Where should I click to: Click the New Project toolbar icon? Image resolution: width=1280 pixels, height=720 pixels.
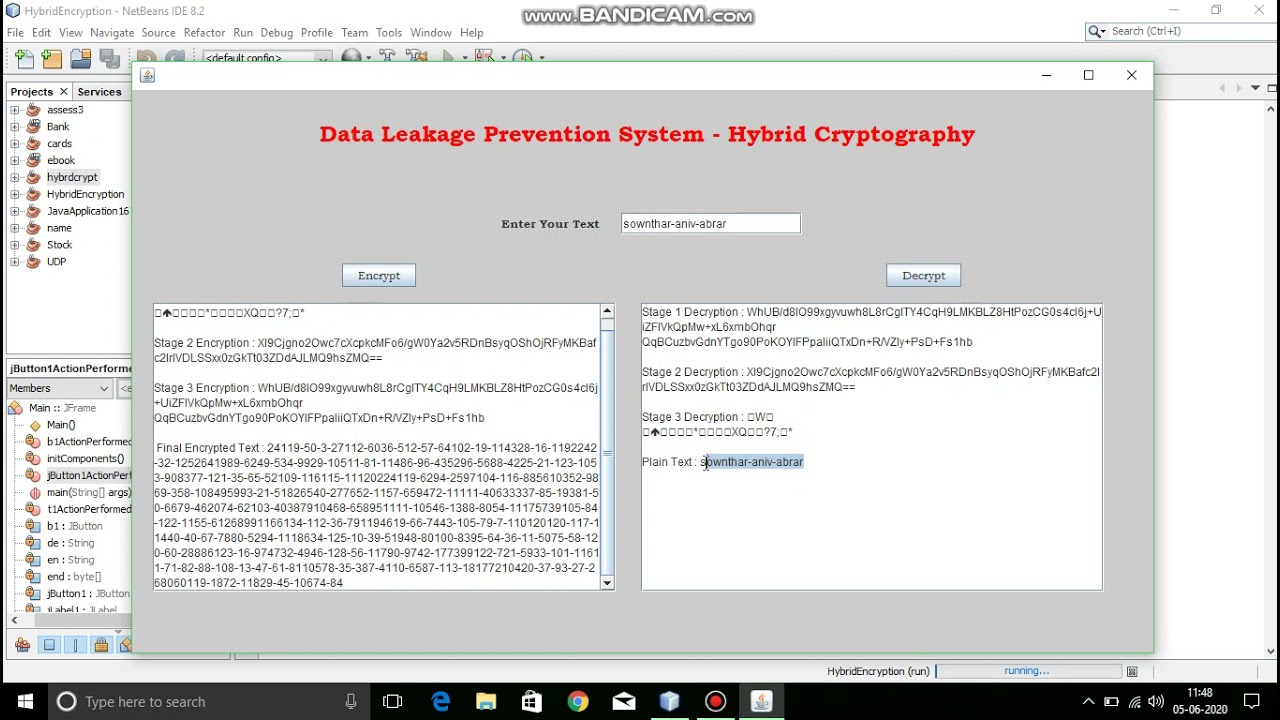pyautogui.click(x=52, y=59)
